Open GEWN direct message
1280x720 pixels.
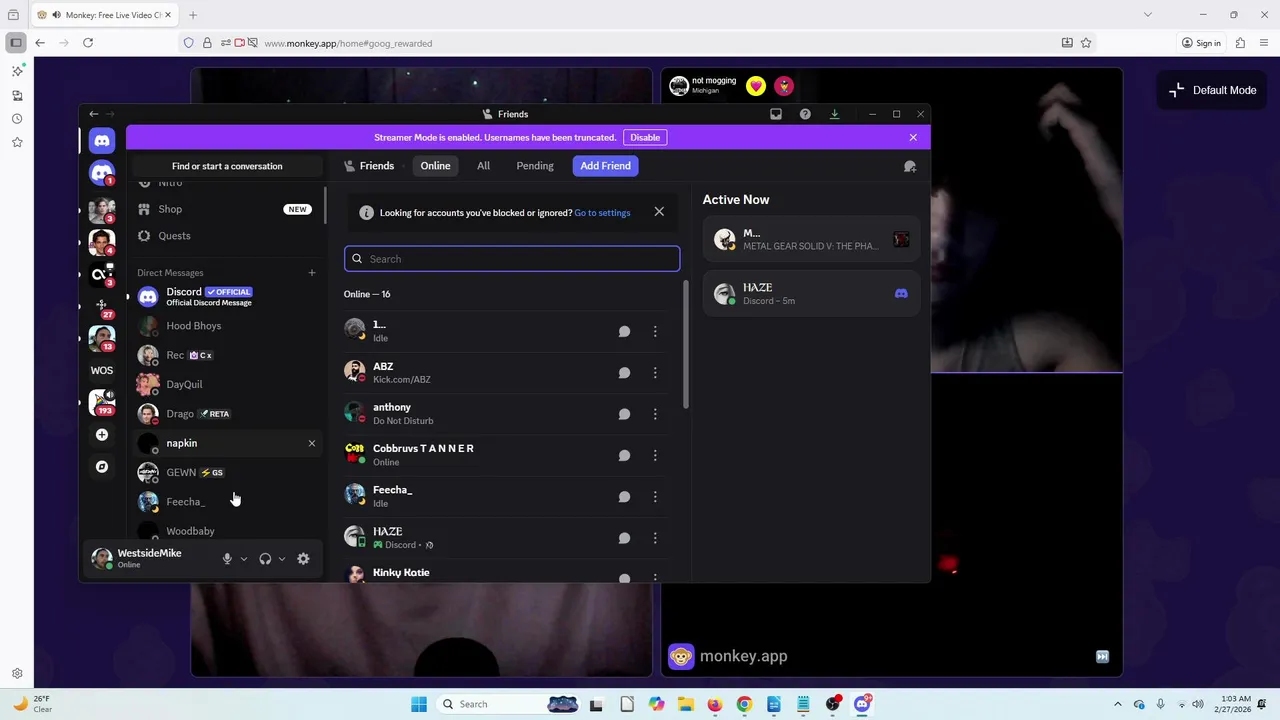click(225, 473)
